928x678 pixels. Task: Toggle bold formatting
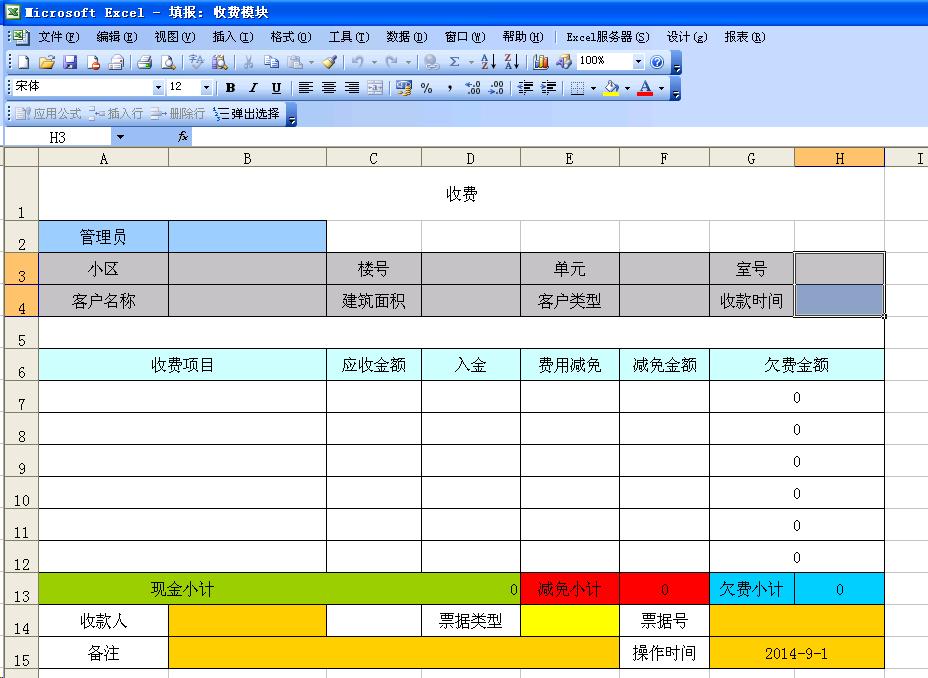(230, 88)
